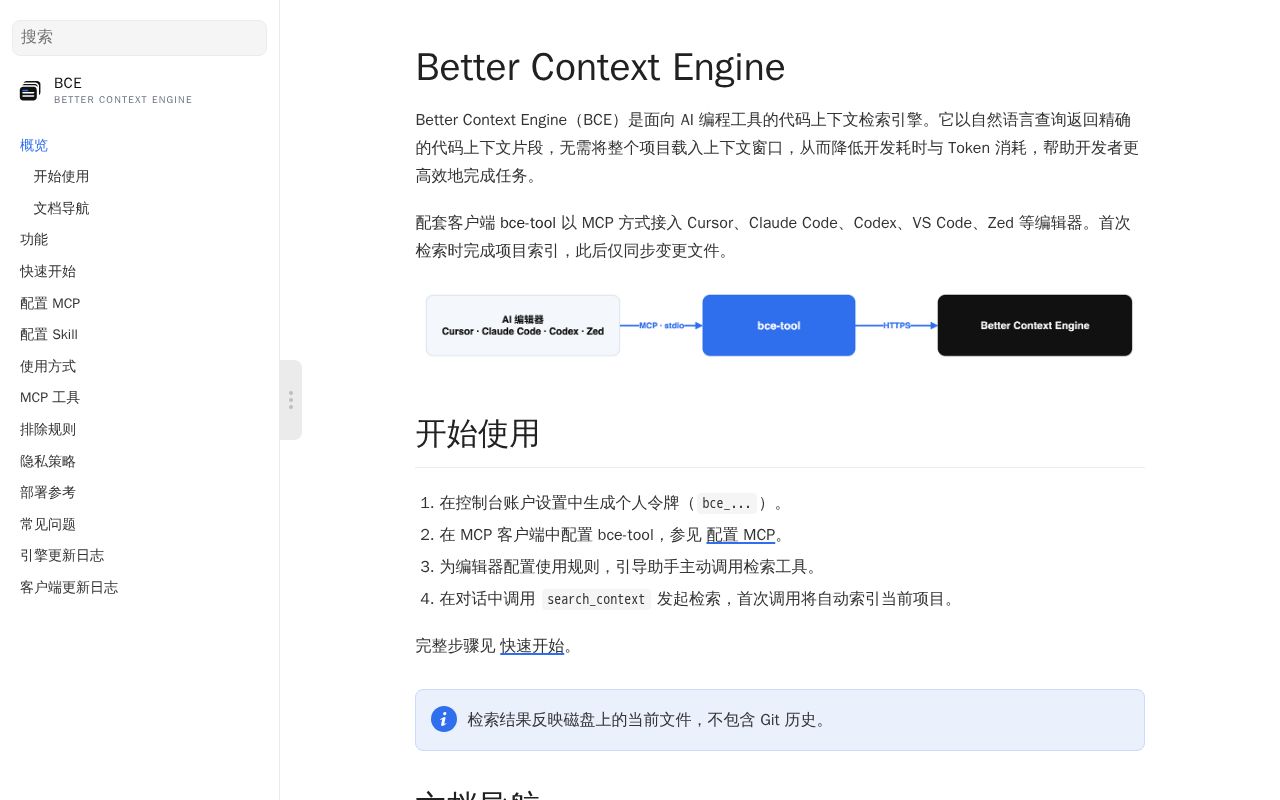Click the AI 编辑器 box in the diagram
This screenshot has height=800, width=1280.
coord(523,325)
